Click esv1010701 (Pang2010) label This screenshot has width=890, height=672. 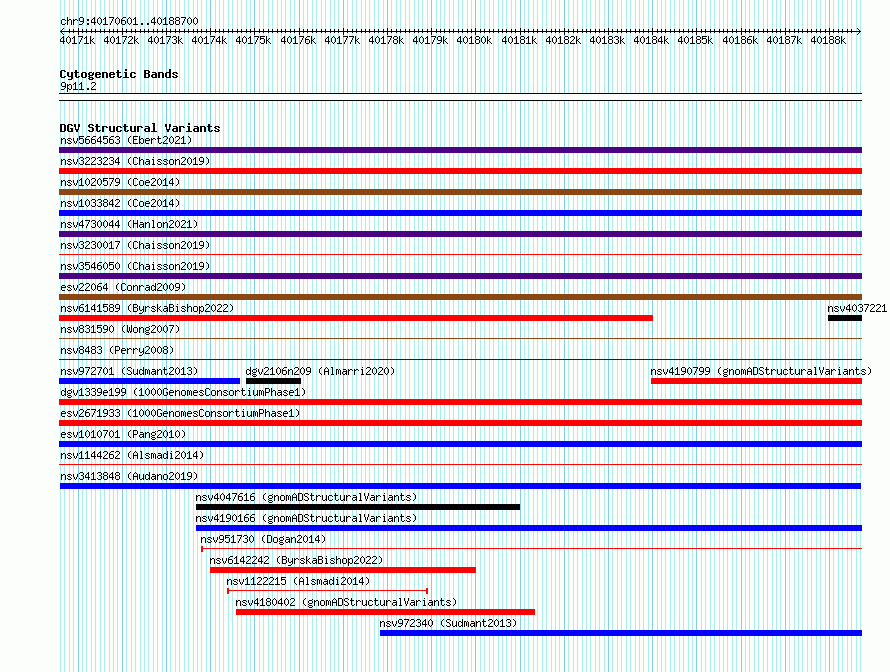point(123,434)
